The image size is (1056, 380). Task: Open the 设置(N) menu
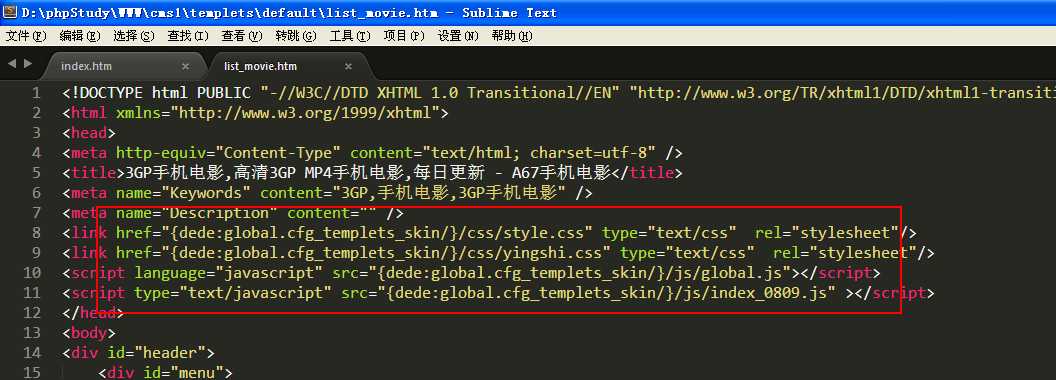coord(458,36)
